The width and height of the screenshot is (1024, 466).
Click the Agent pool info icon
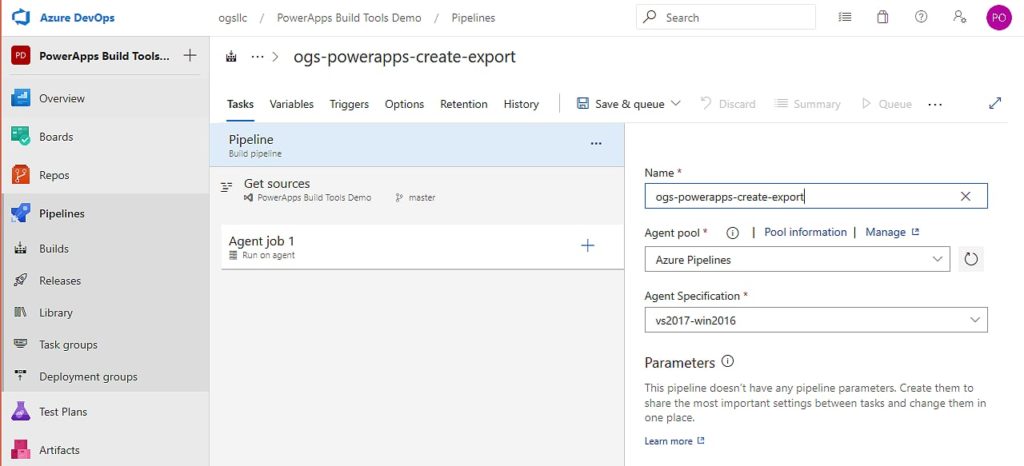tap(732, 233)
